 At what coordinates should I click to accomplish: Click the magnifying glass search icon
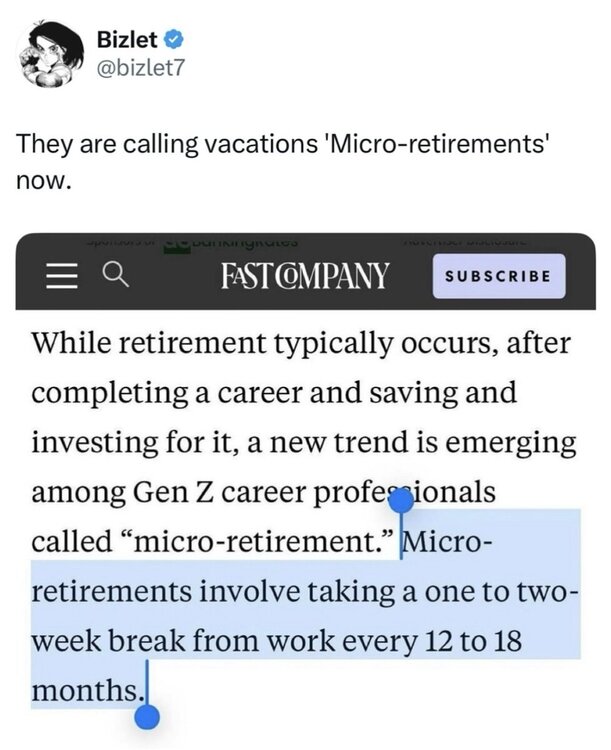coord(116,276)
